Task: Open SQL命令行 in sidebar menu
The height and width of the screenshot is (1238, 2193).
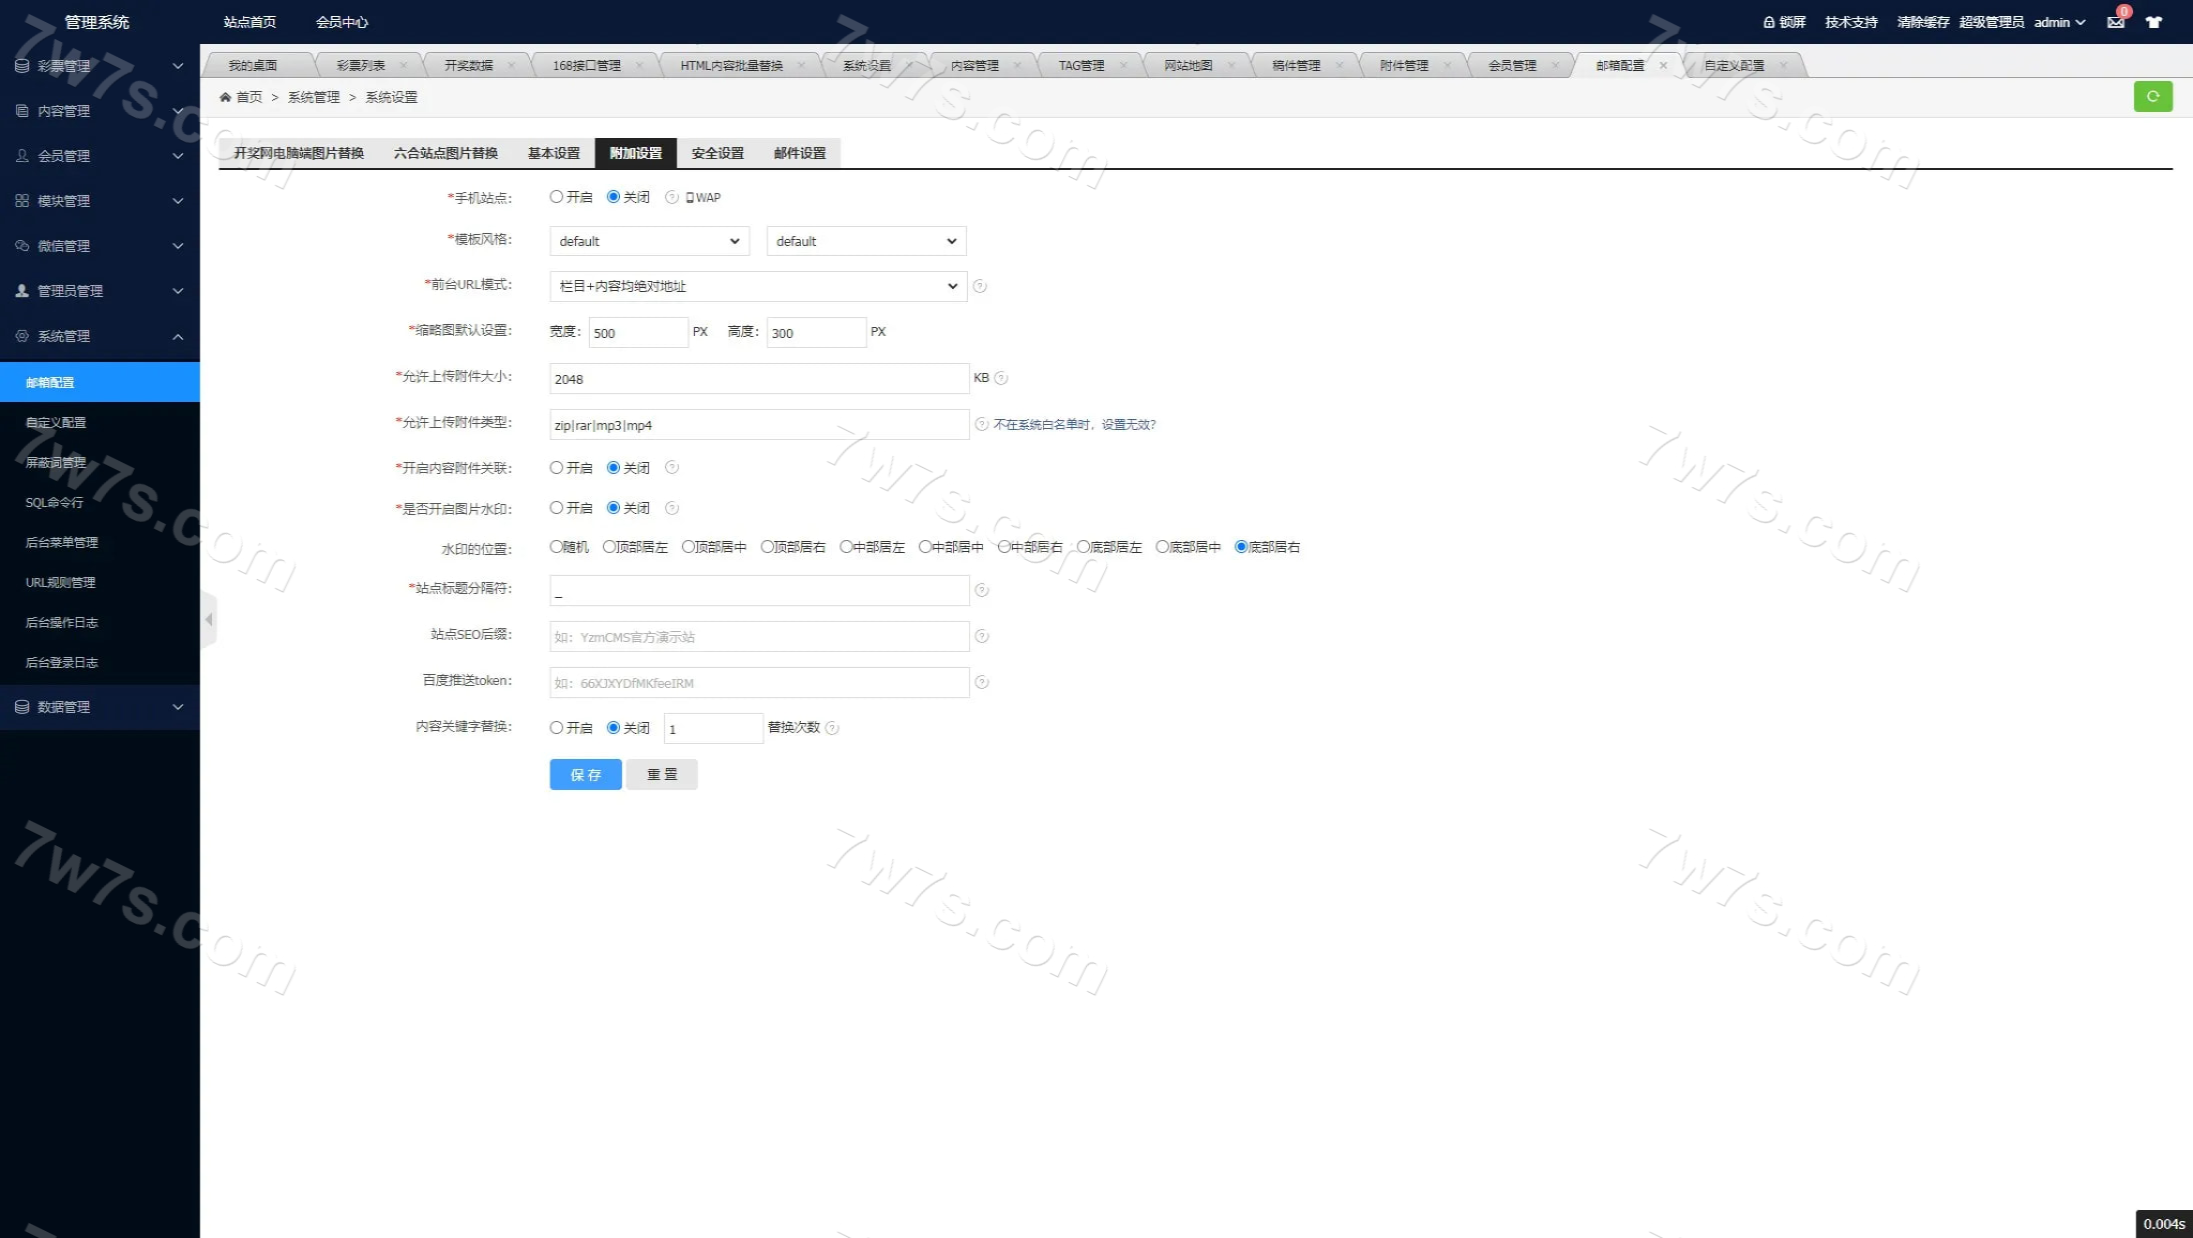Action: tap(54, 502)
